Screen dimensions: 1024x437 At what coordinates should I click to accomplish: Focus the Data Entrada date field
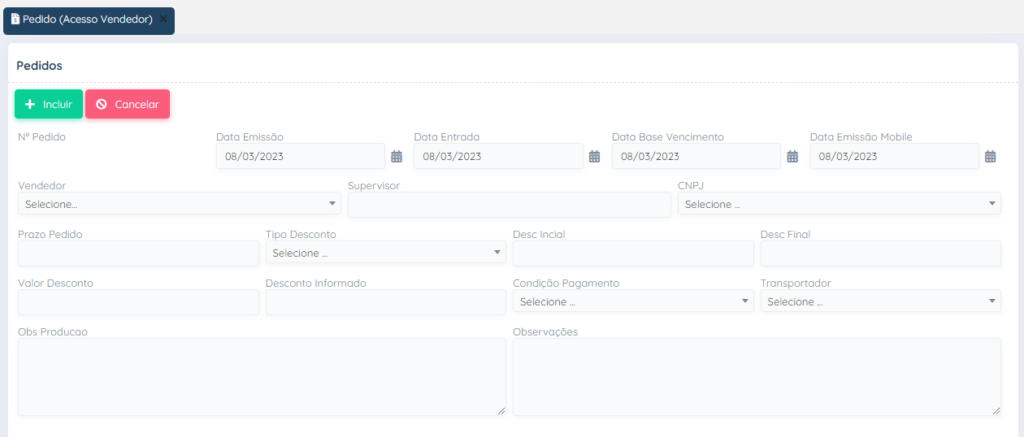499,156
